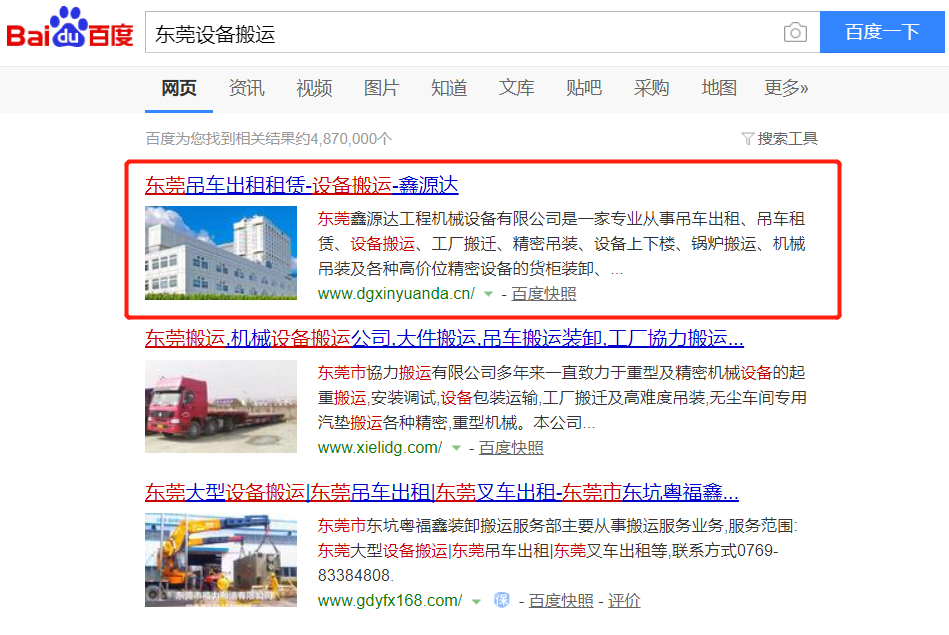Open the 地图 tab

click(x=718, y=88)
